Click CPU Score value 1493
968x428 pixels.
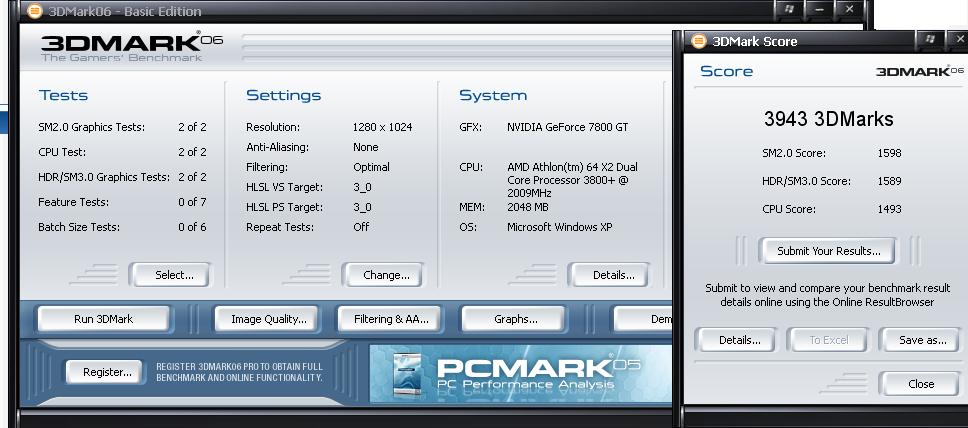[x=889, y=209]
